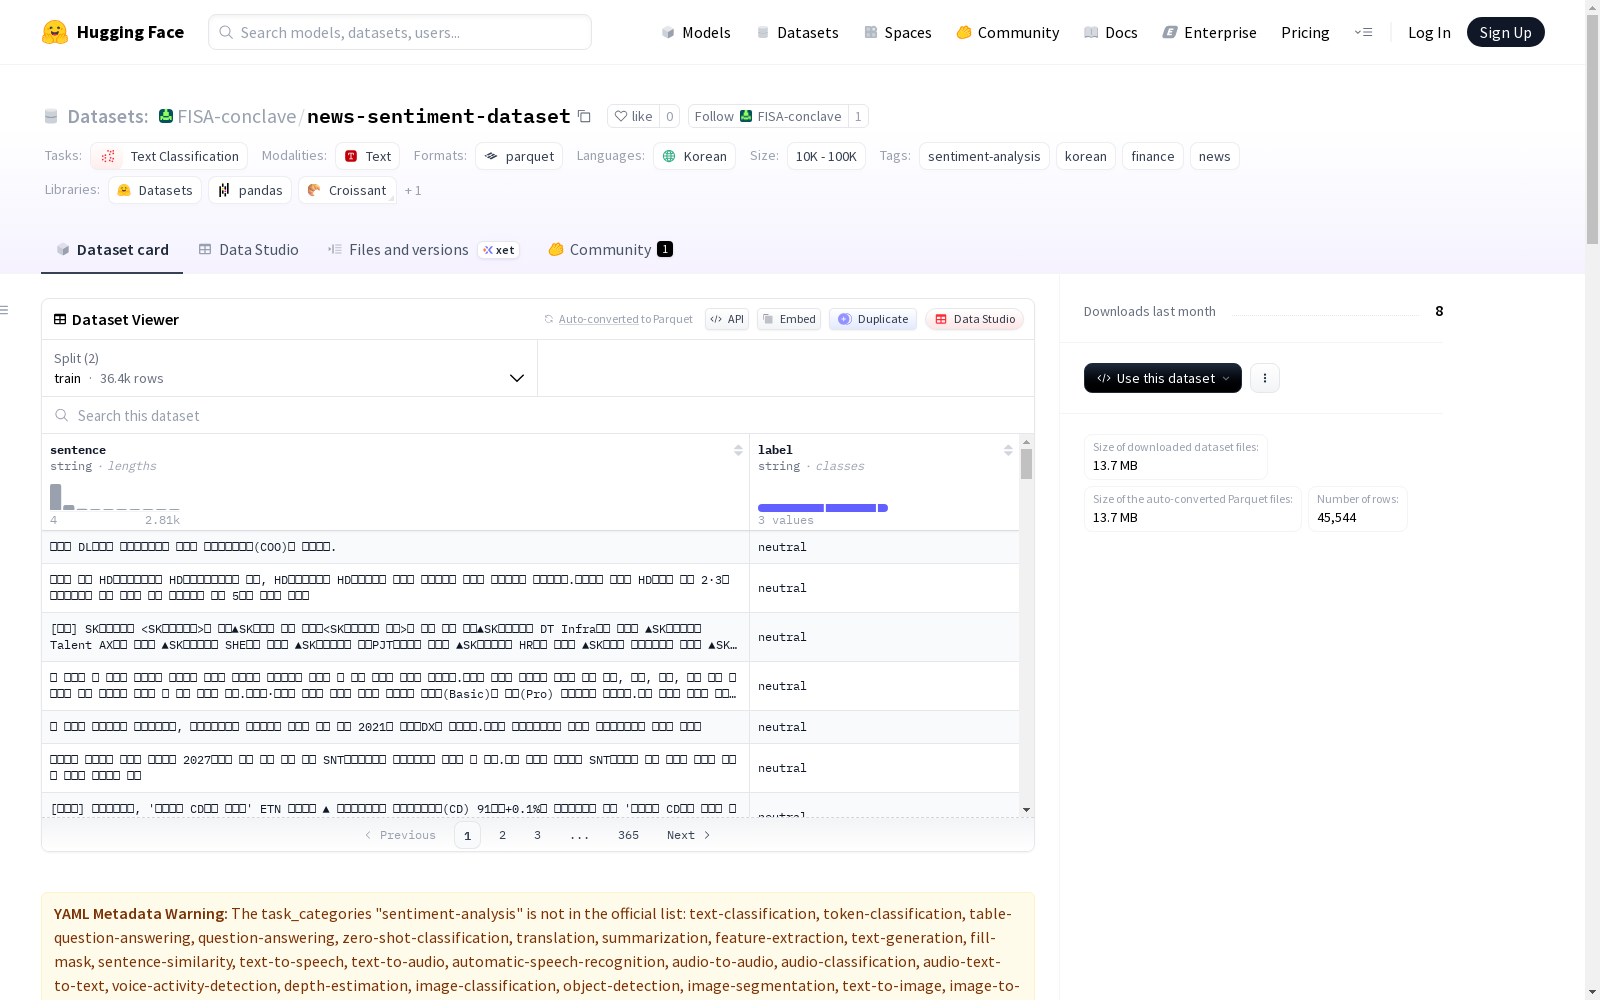The width and height of the screenshot is (1600, 1000).
Task: Open the navigation more-menu icon
Action: [x=1363, y=32]
